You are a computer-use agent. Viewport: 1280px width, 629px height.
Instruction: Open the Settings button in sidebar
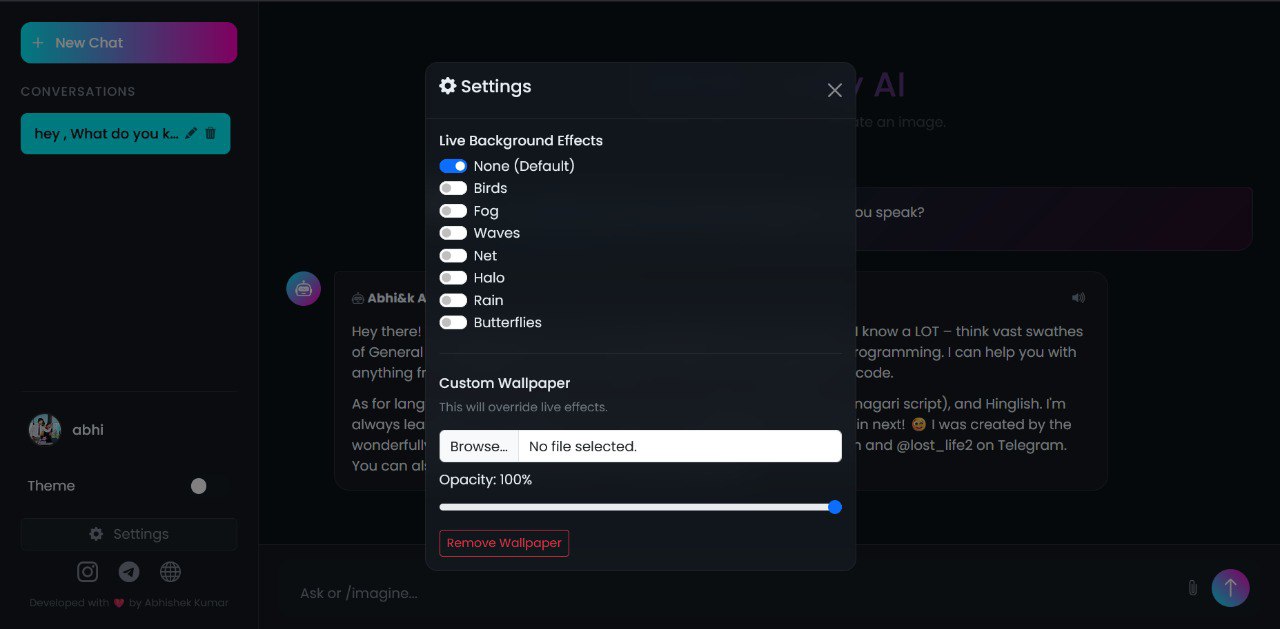[x=129, y=534]
